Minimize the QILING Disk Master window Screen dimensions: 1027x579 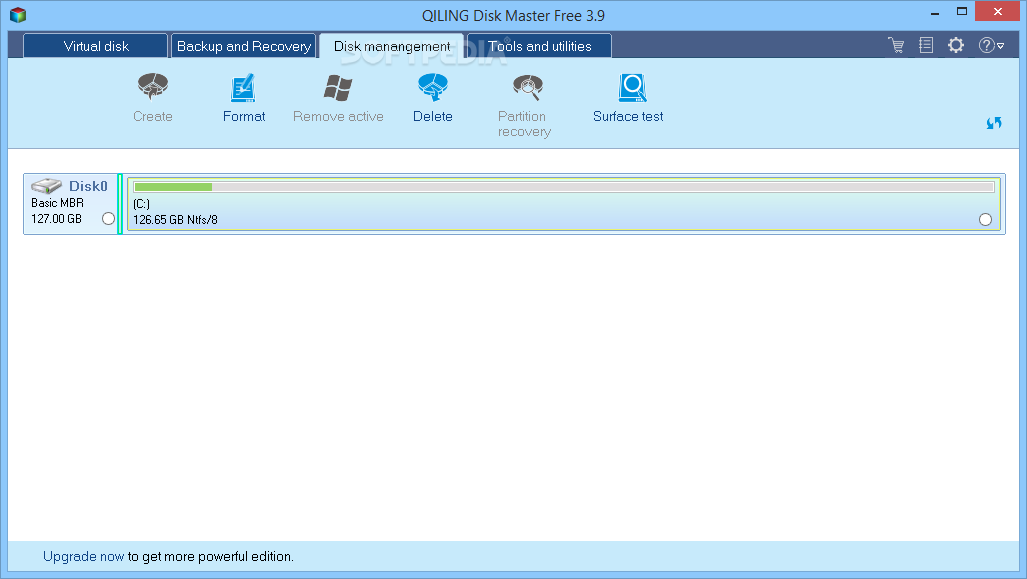click(x=935, y=12)
